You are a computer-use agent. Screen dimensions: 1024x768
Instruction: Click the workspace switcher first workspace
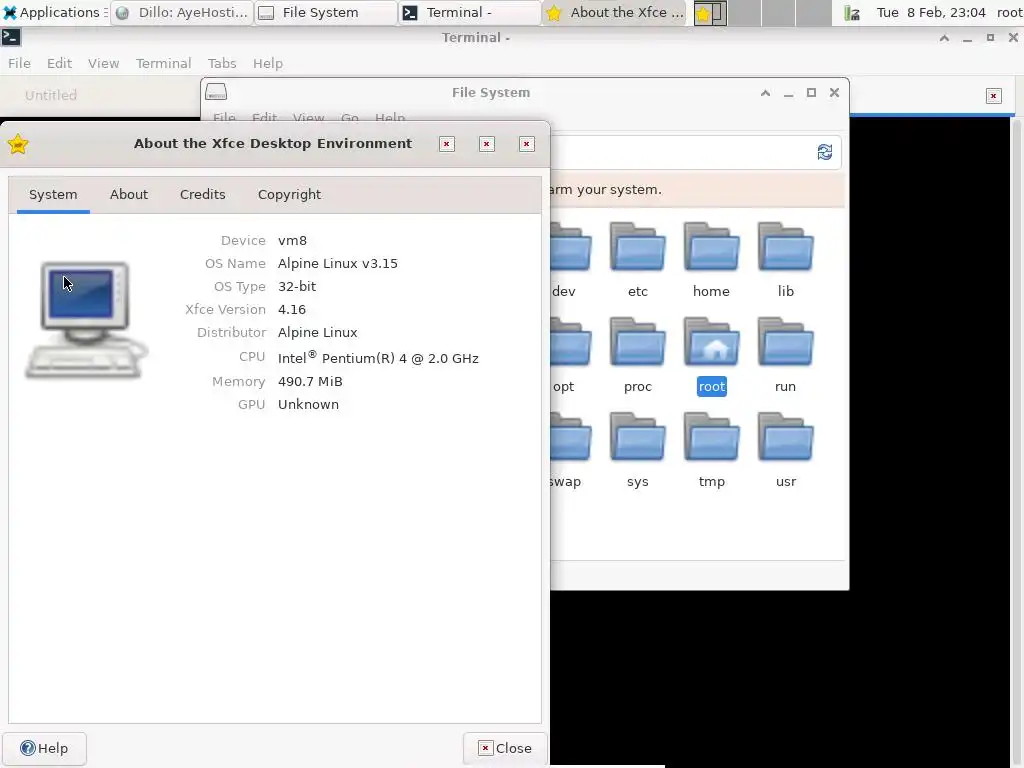710,12
